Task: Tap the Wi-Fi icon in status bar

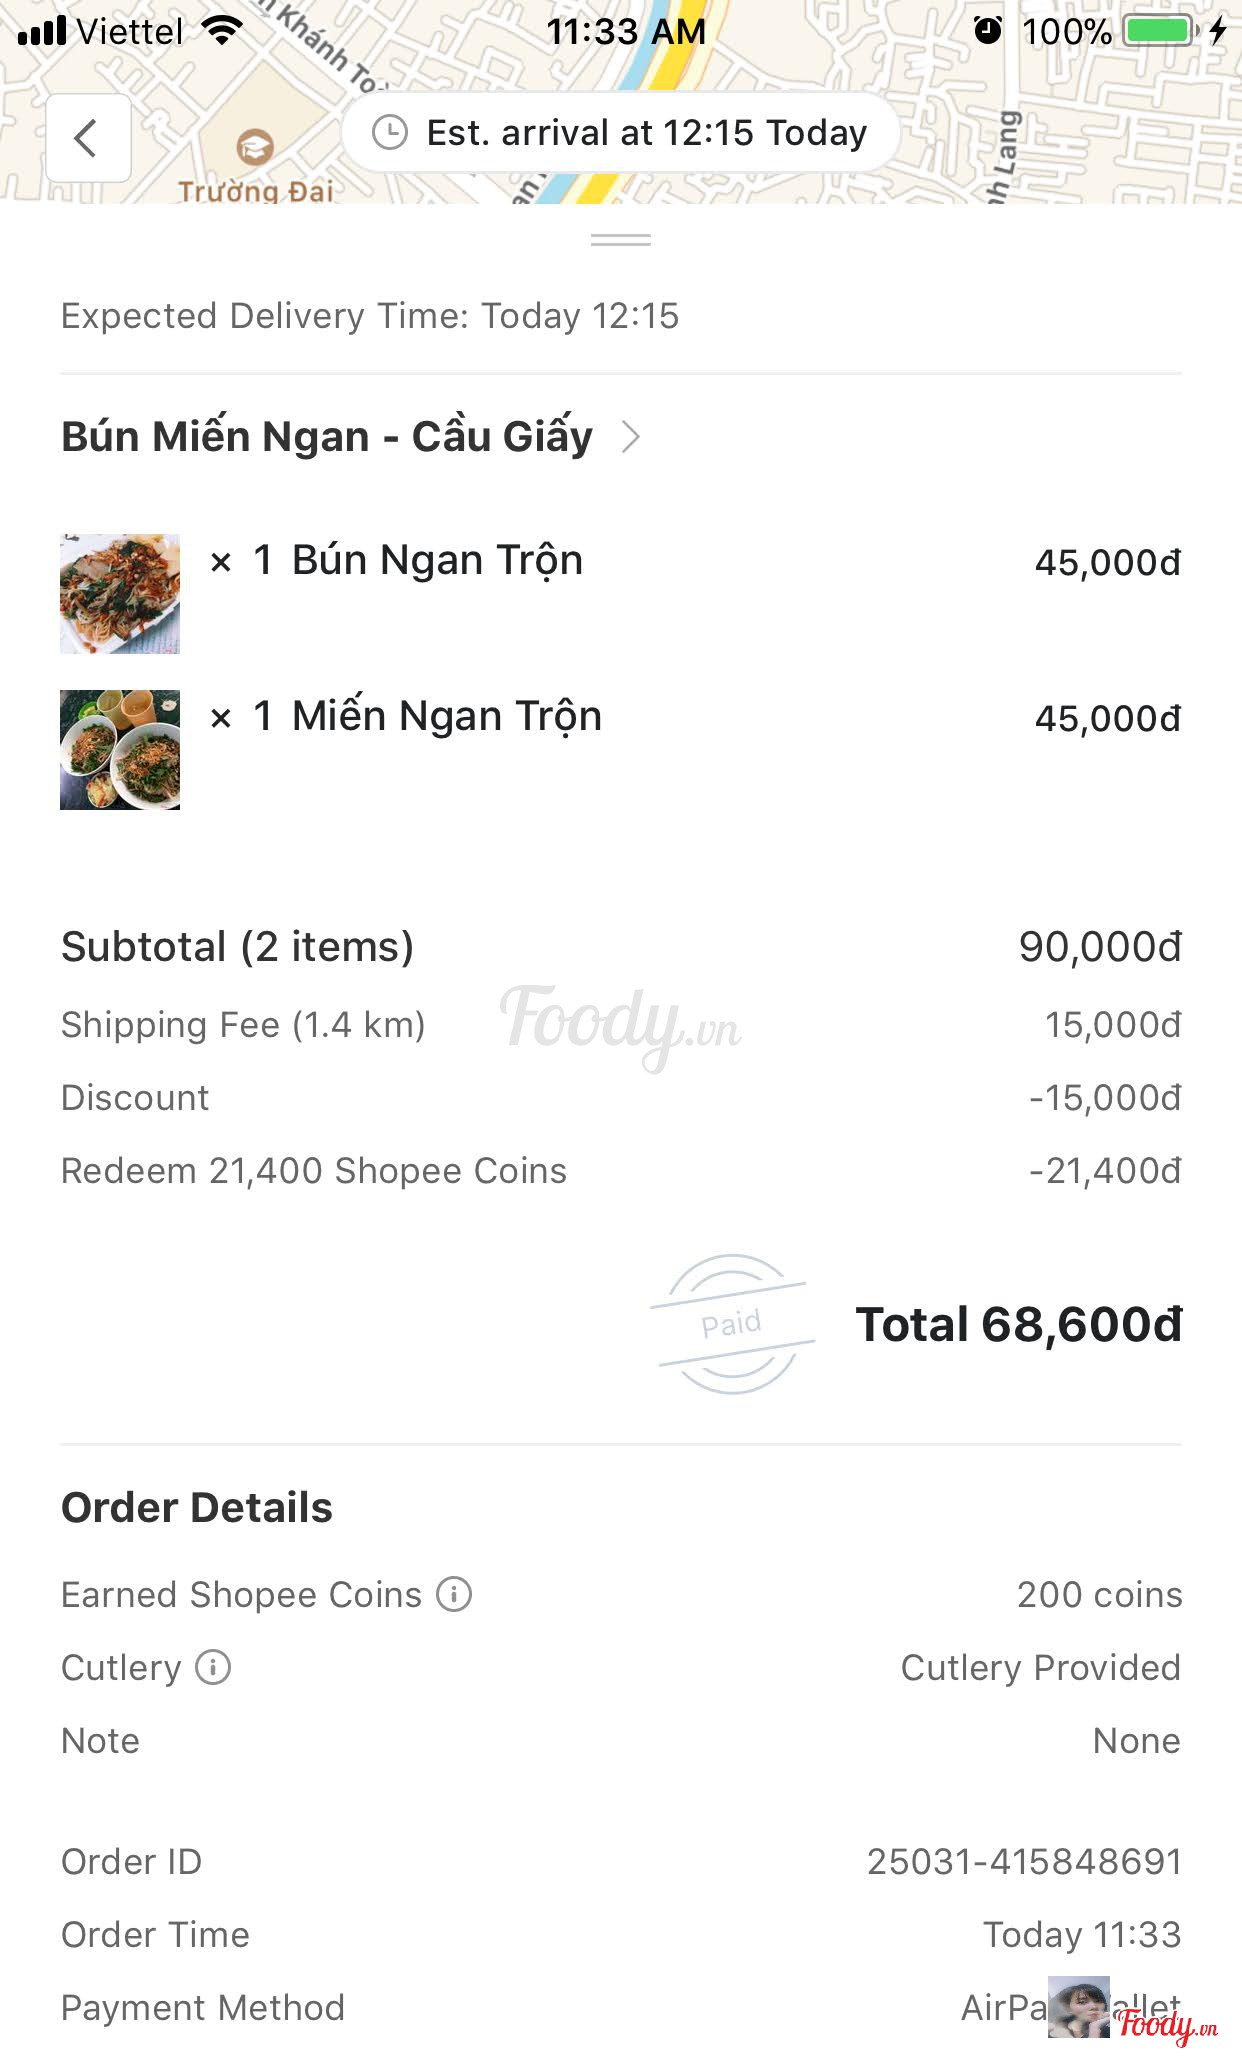Action: click(222, 31)
